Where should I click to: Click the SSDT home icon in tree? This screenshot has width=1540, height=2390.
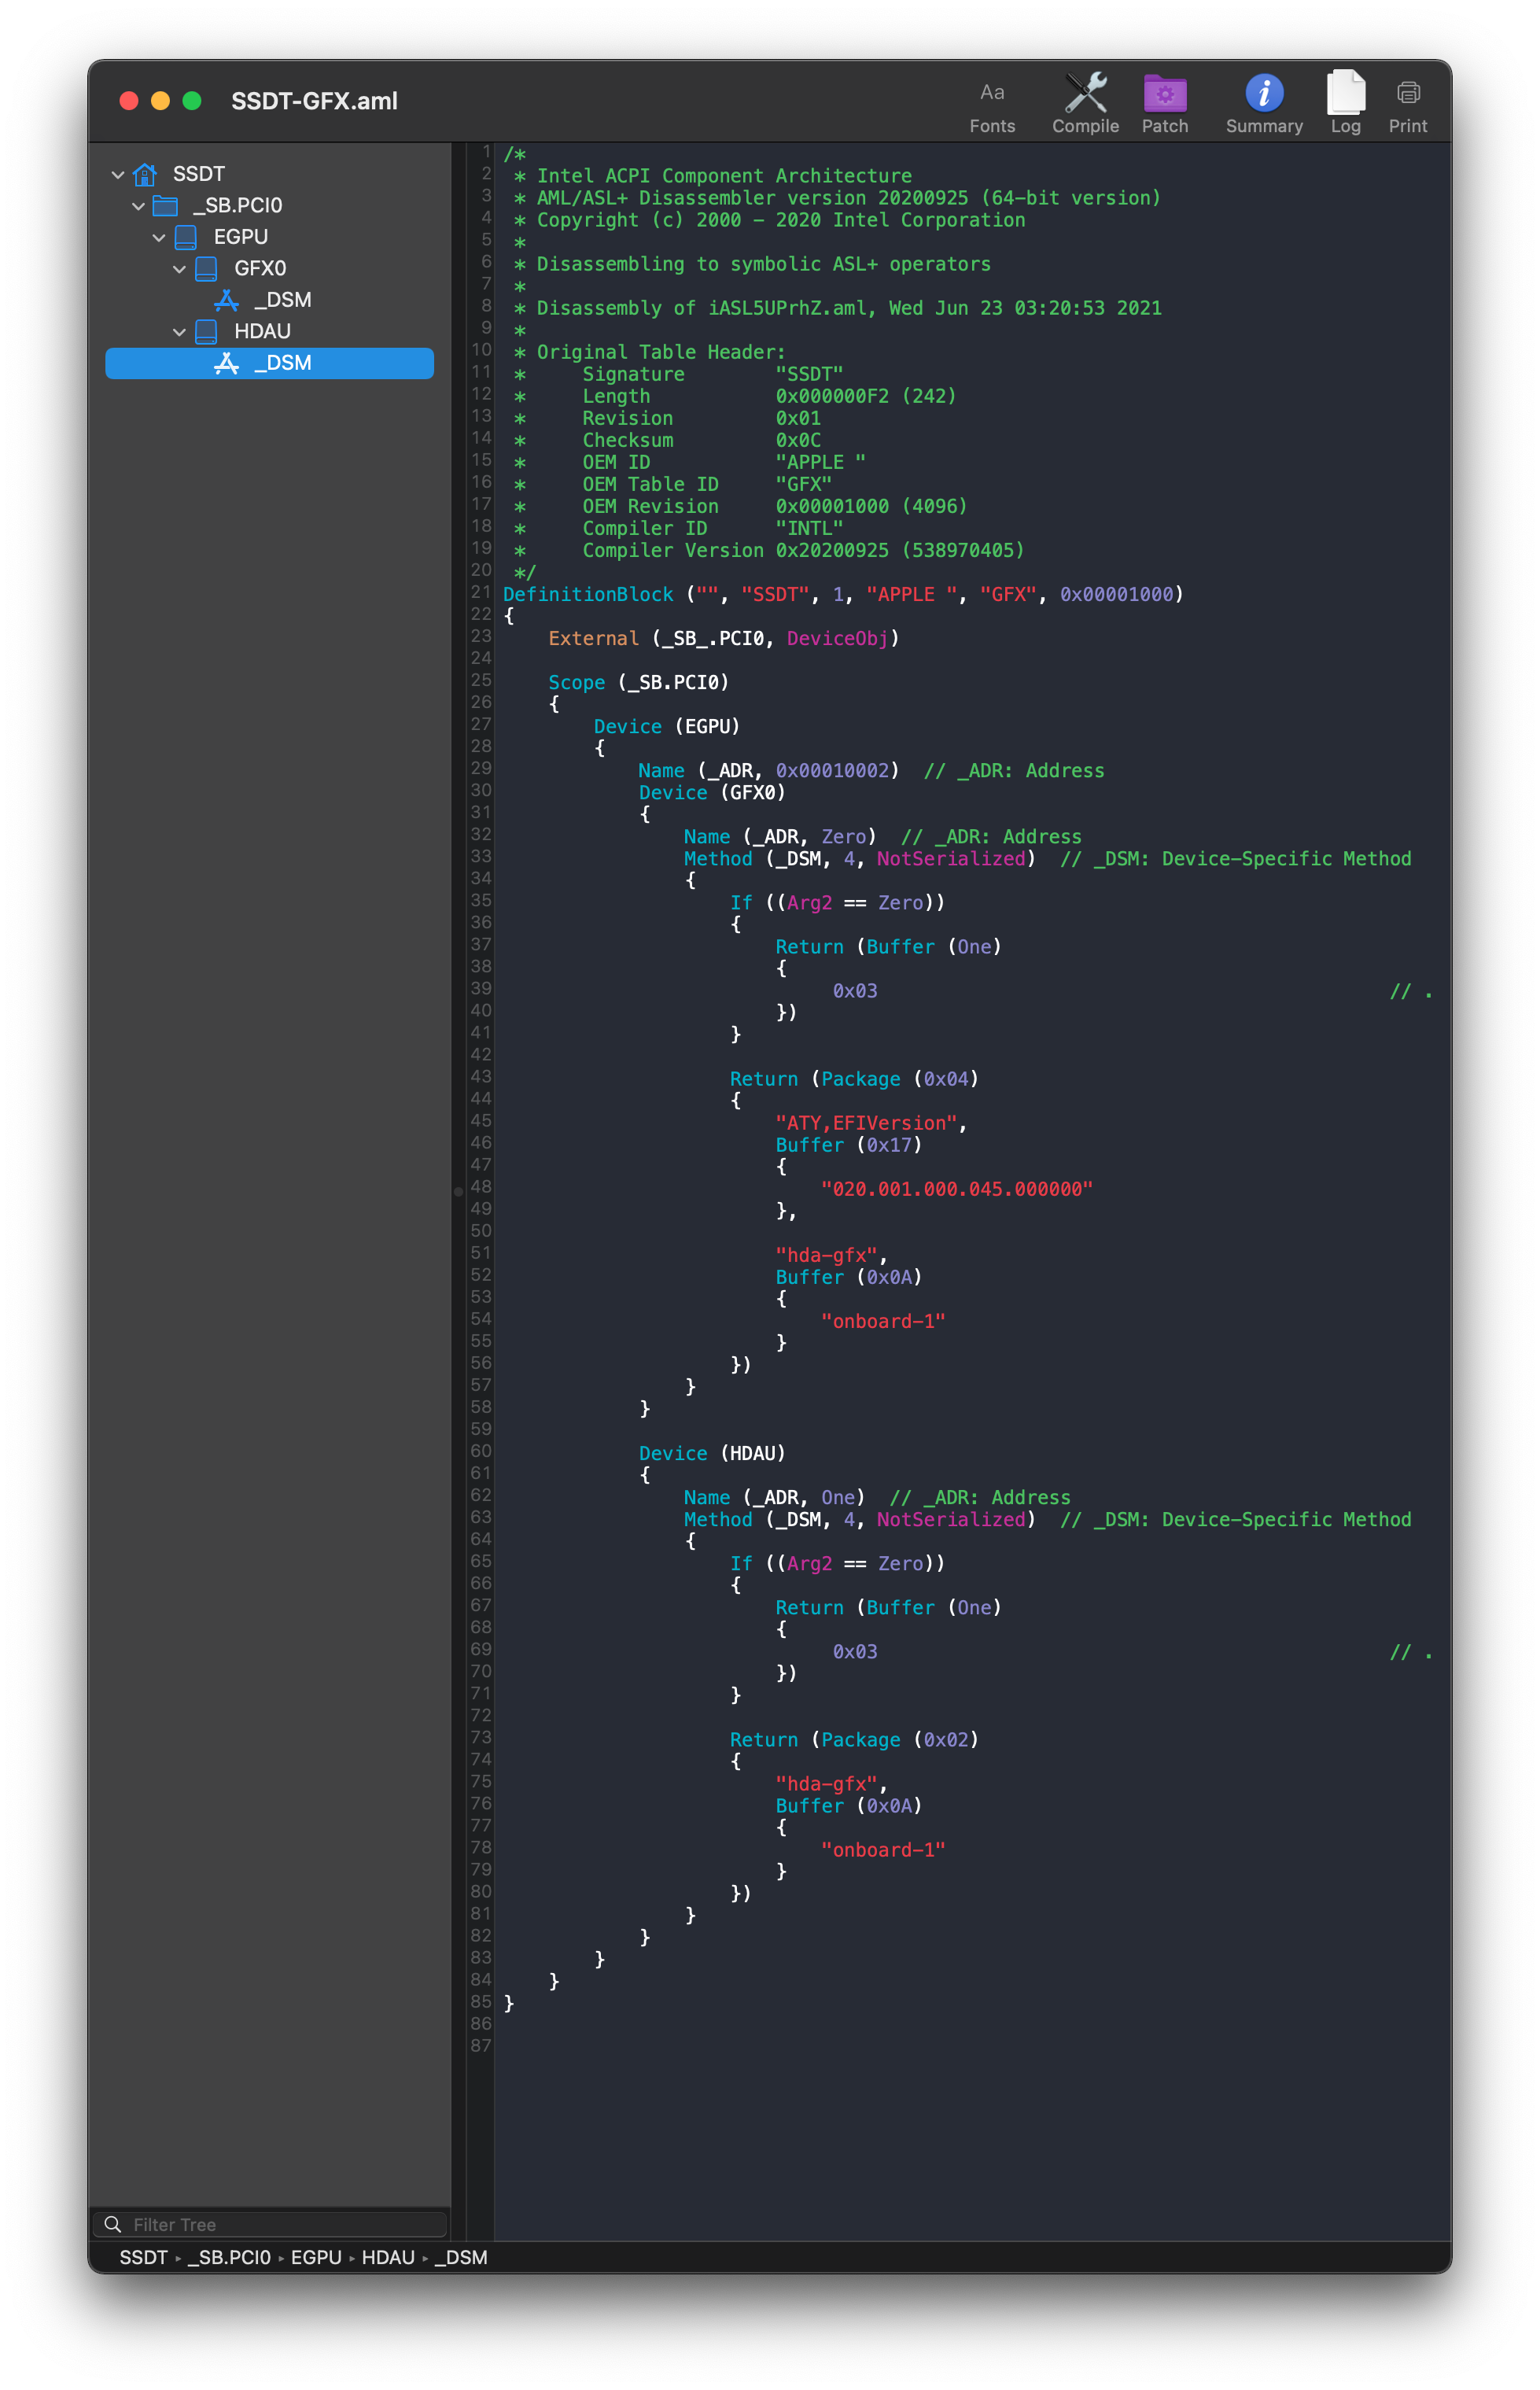point(145,174)
